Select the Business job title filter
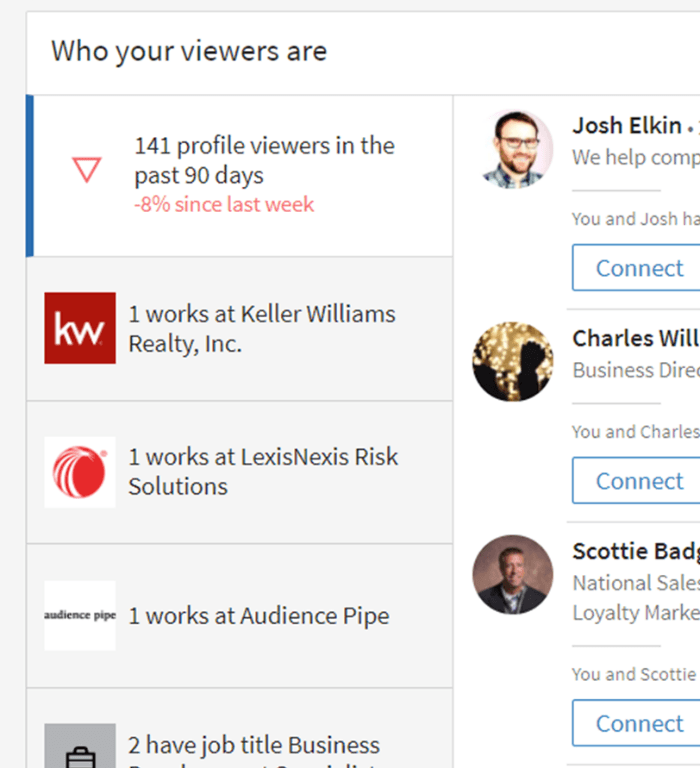 pos(240,728)
